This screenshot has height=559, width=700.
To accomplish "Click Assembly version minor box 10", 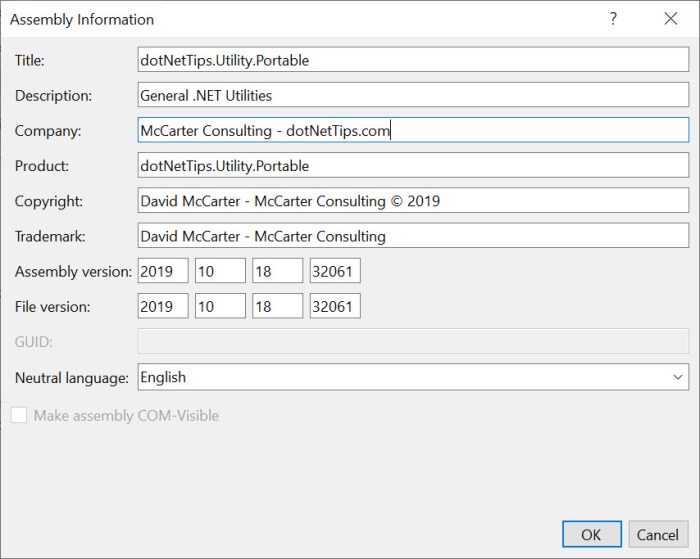I will pyautogui.click(x=220, y=271).
